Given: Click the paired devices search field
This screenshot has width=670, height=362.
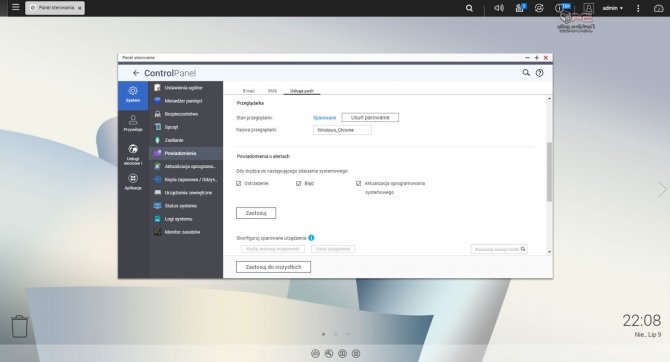Looking at the screenshot, I should (x=499, y=249).
